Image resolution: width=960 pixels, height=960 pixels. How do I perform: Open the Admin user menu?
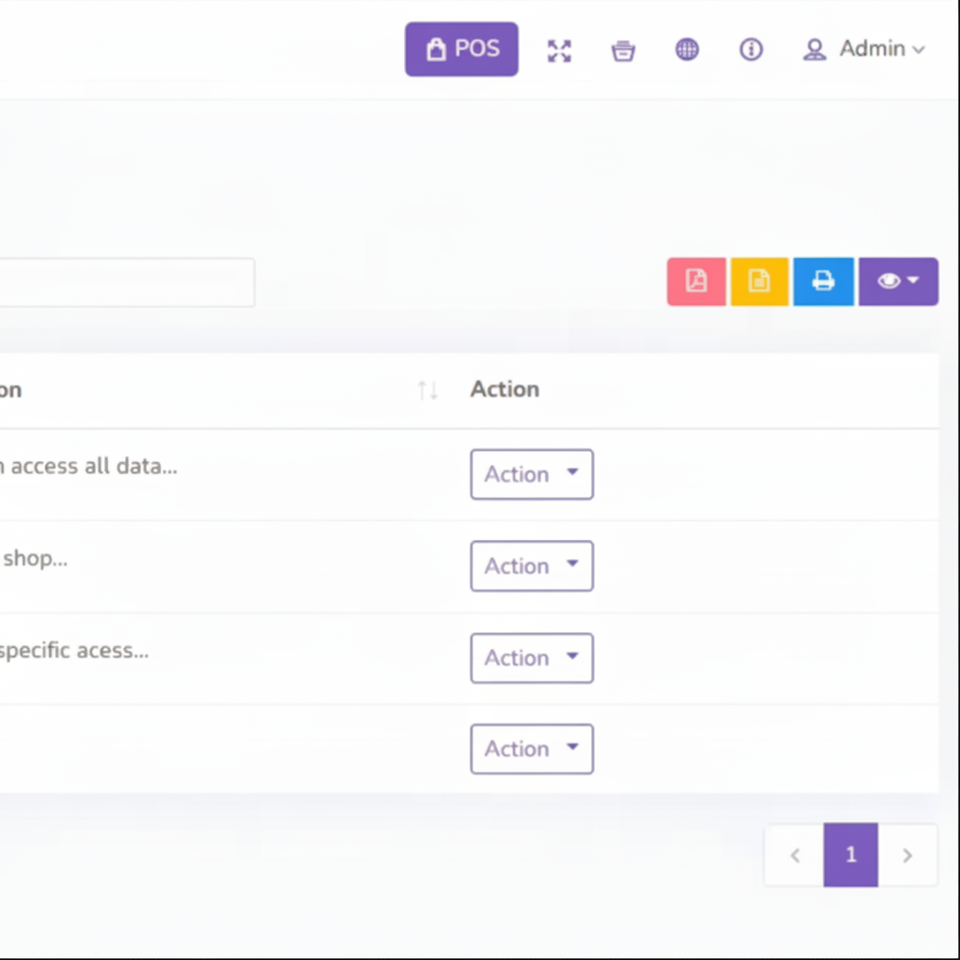[864, 49]
